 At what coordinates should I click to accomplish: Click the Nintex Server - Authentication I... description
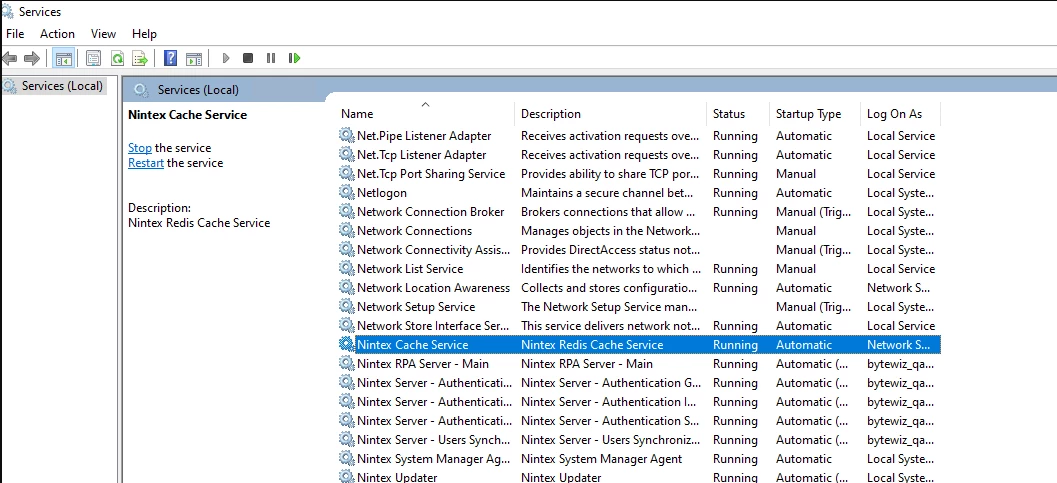click(x=611, y=401)
